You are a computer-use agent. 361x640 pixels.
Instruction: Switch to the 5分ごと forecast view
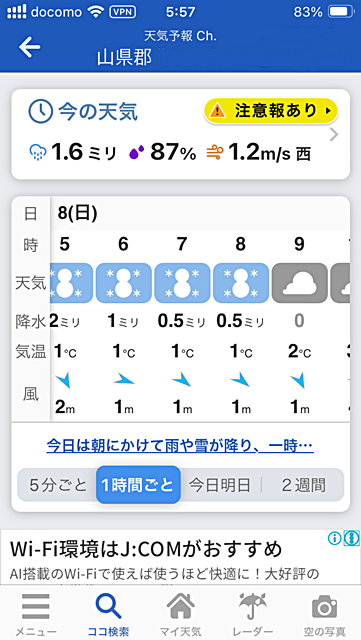point(58,485)
